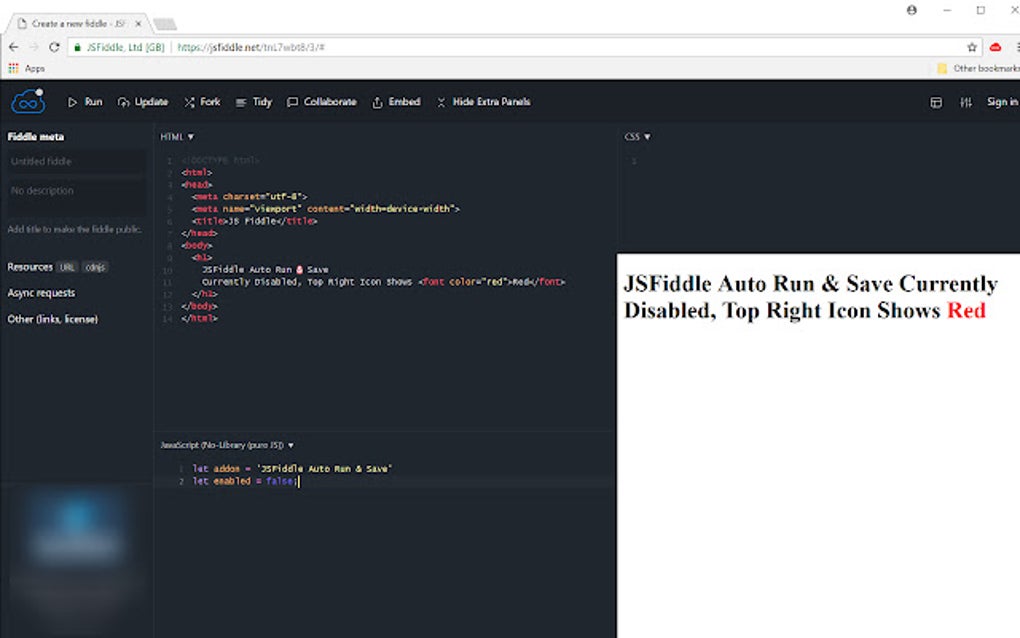Go forward in the browser
Viewport: 1020px width, 638px height.
point(34,47)
